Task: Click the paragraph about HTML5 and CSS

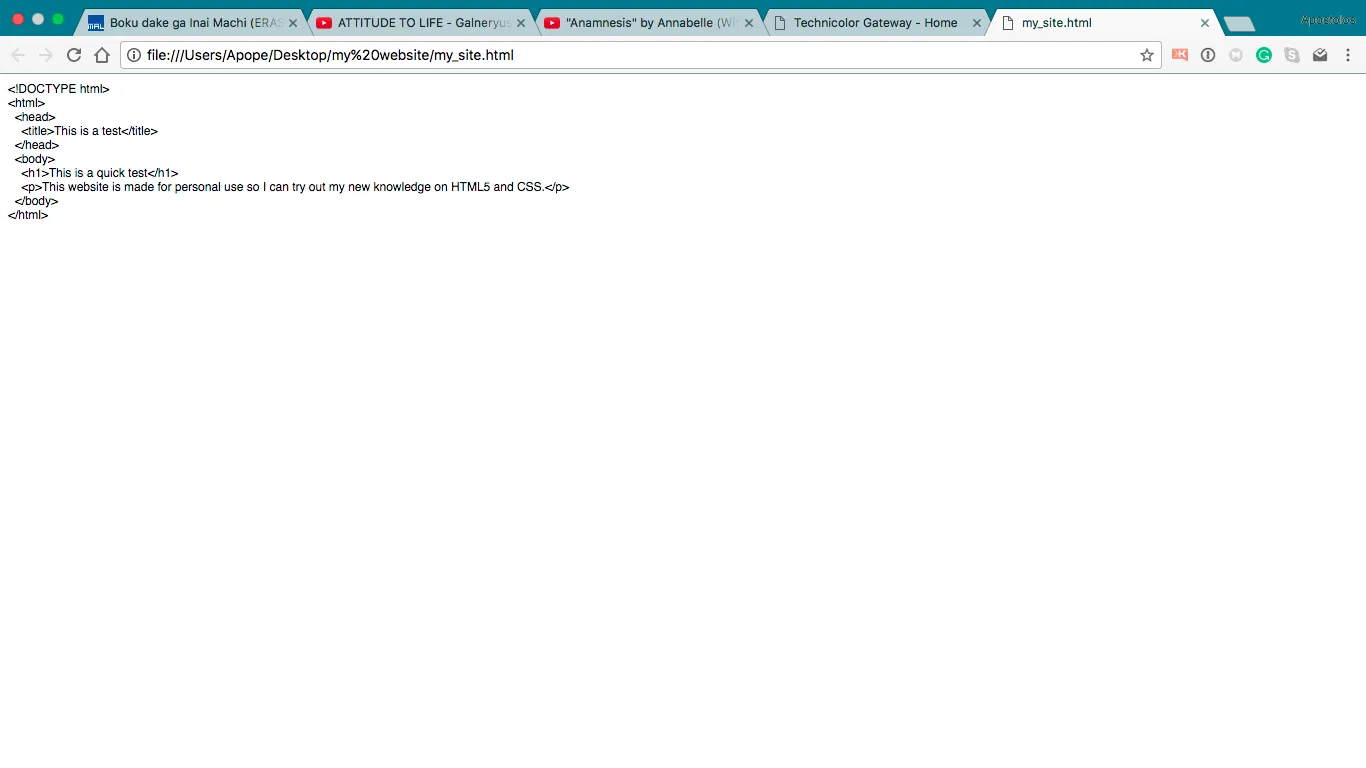Action: (x=295, y=187)
